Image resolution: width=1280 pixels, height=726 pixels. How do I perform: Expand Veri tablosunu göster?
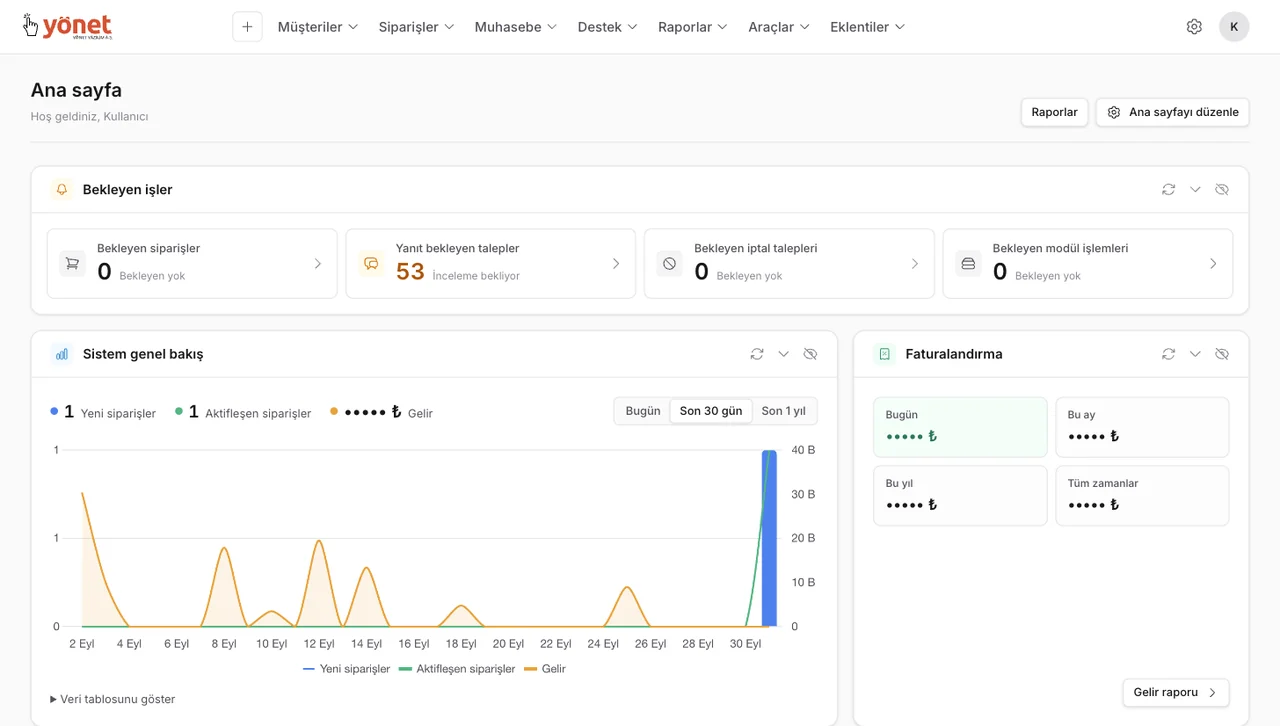113,699
